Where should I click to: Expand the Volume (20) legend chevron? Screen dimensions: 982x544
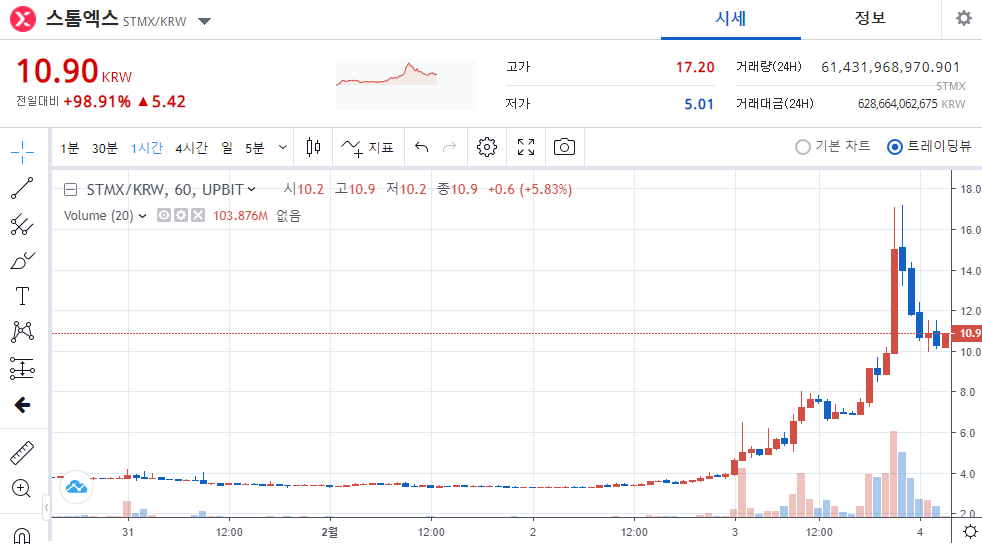pyautogui.click(x=143, y=216)
